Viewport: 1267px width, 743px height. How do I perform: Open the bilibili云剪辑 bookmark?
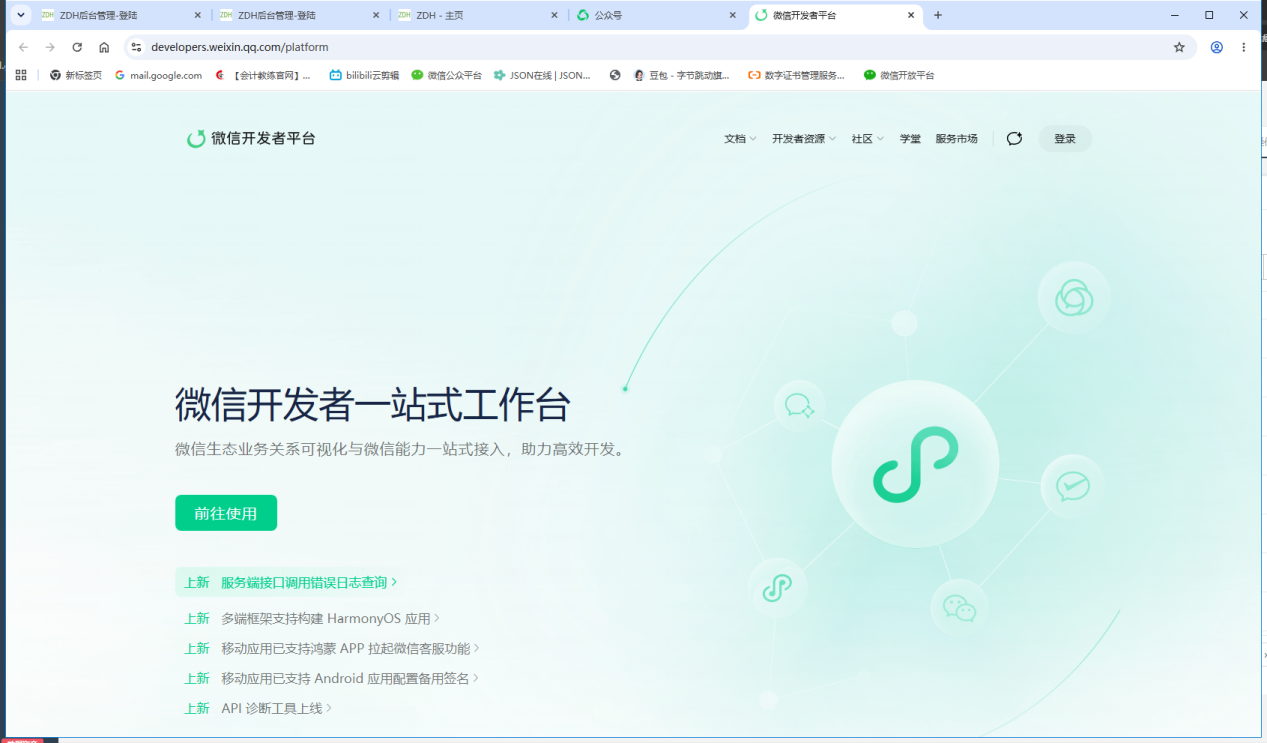pyautogui.click(x=365, y=75)
